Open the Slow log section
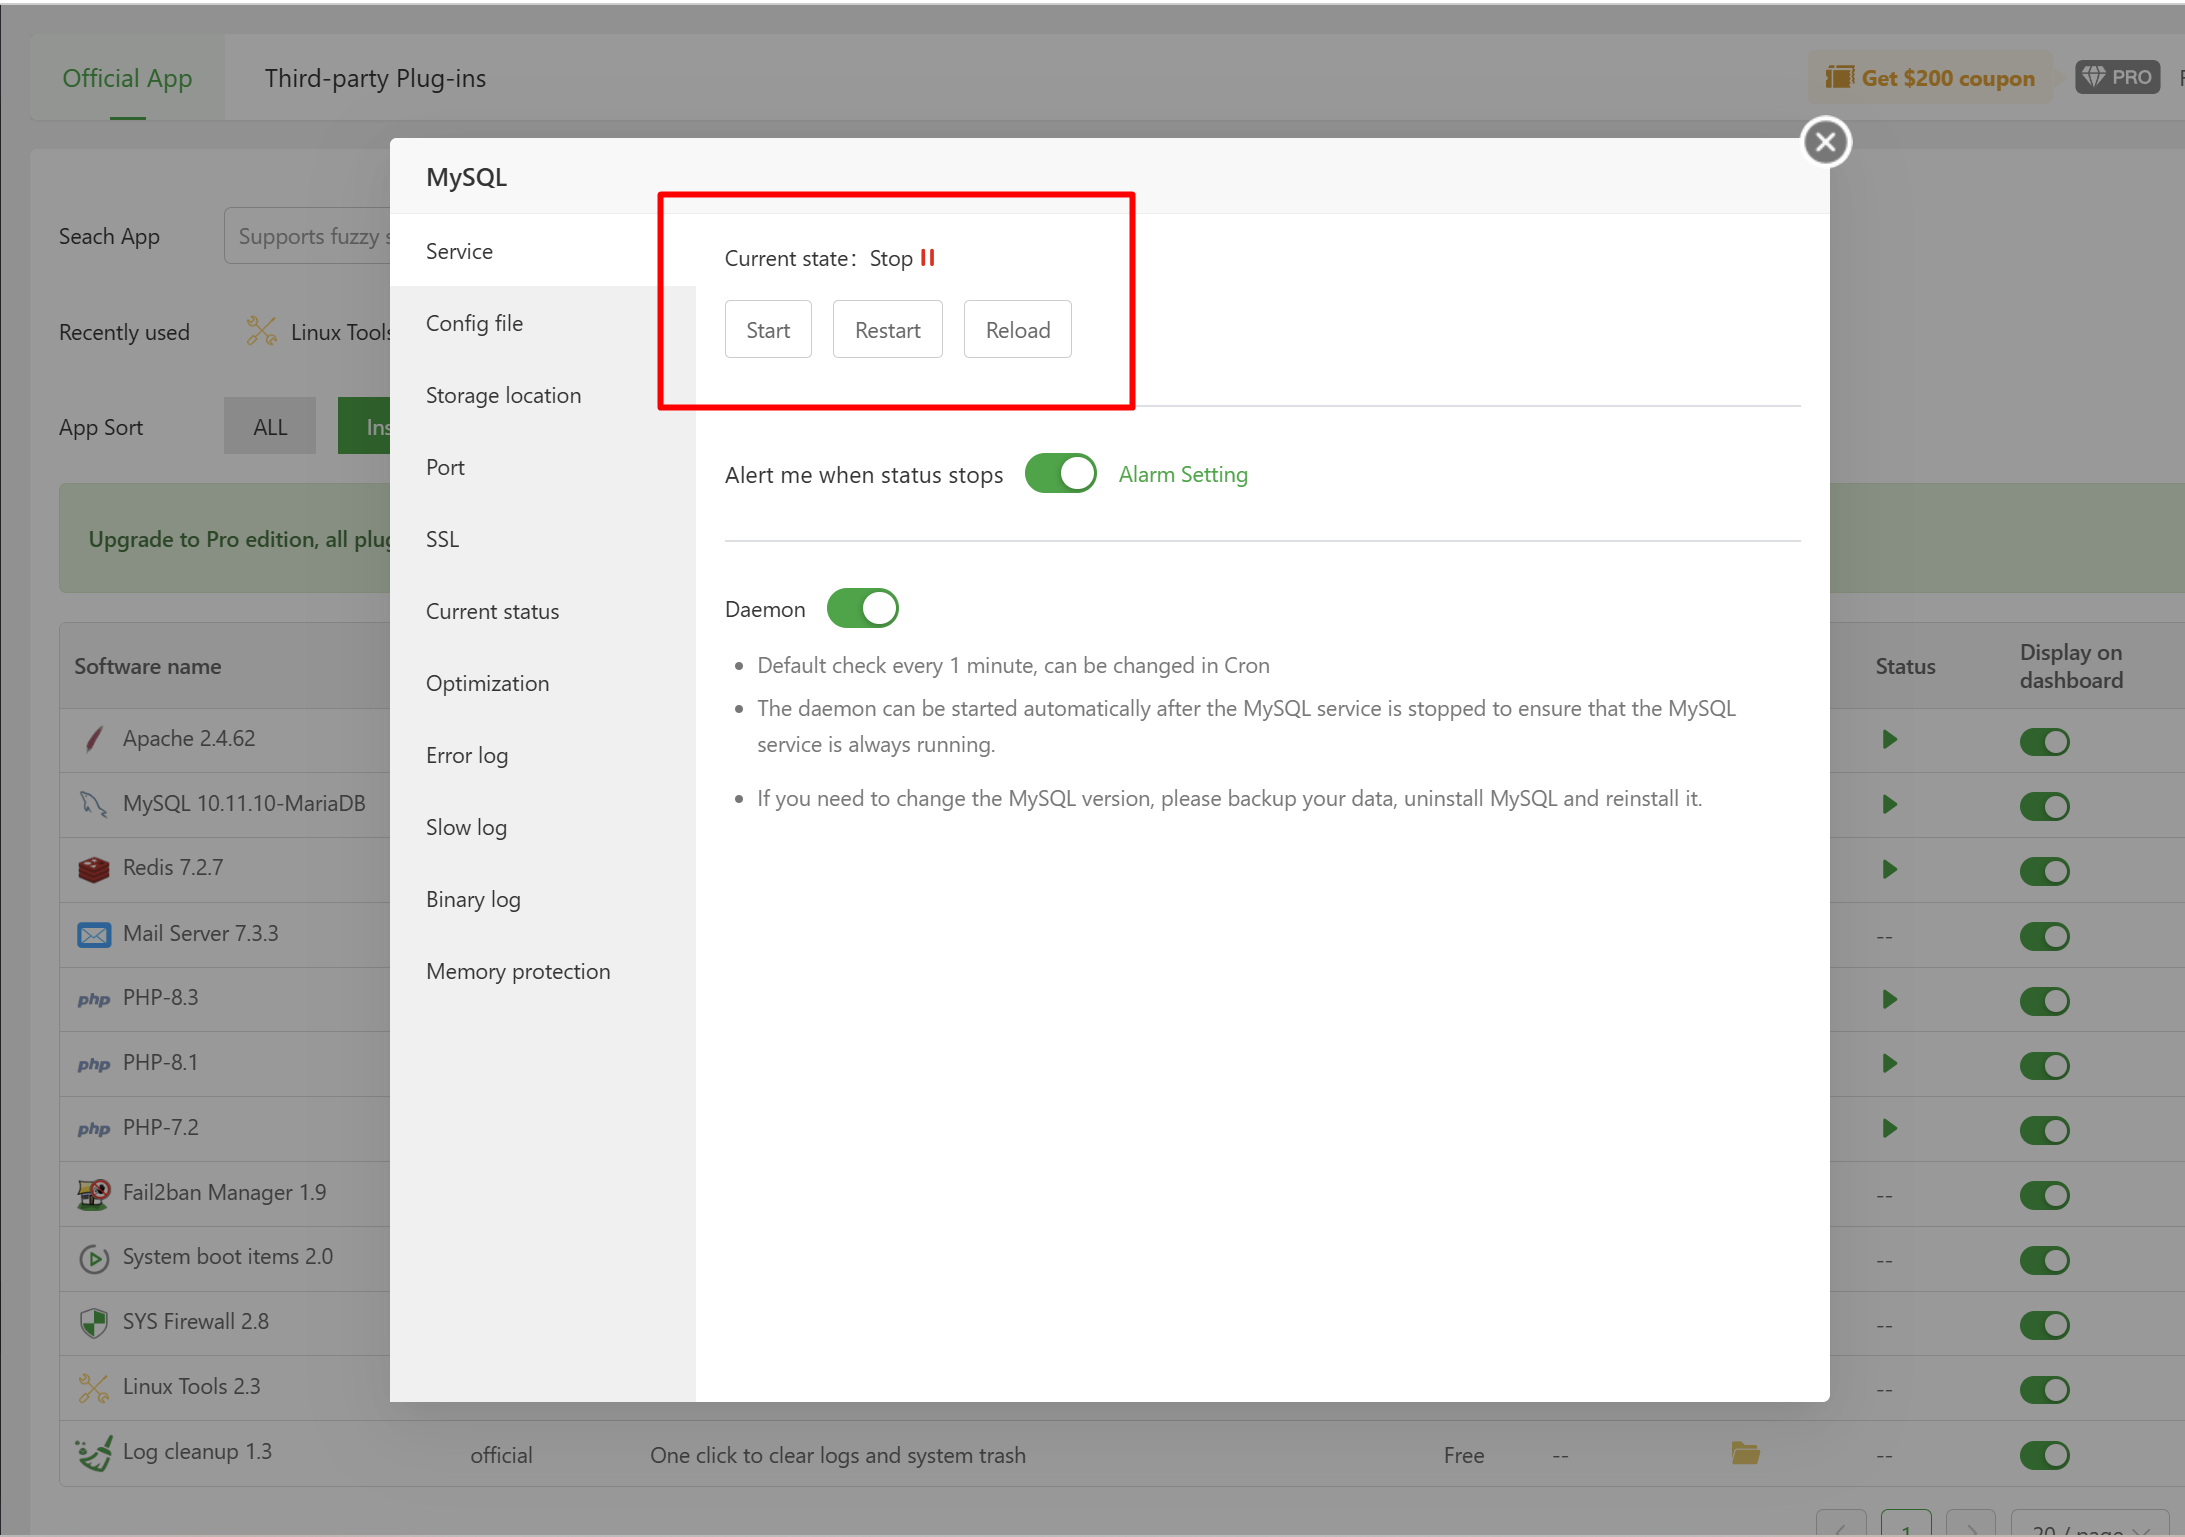2185x1537 pixels. pyautogui.click(x=466, y=827)
